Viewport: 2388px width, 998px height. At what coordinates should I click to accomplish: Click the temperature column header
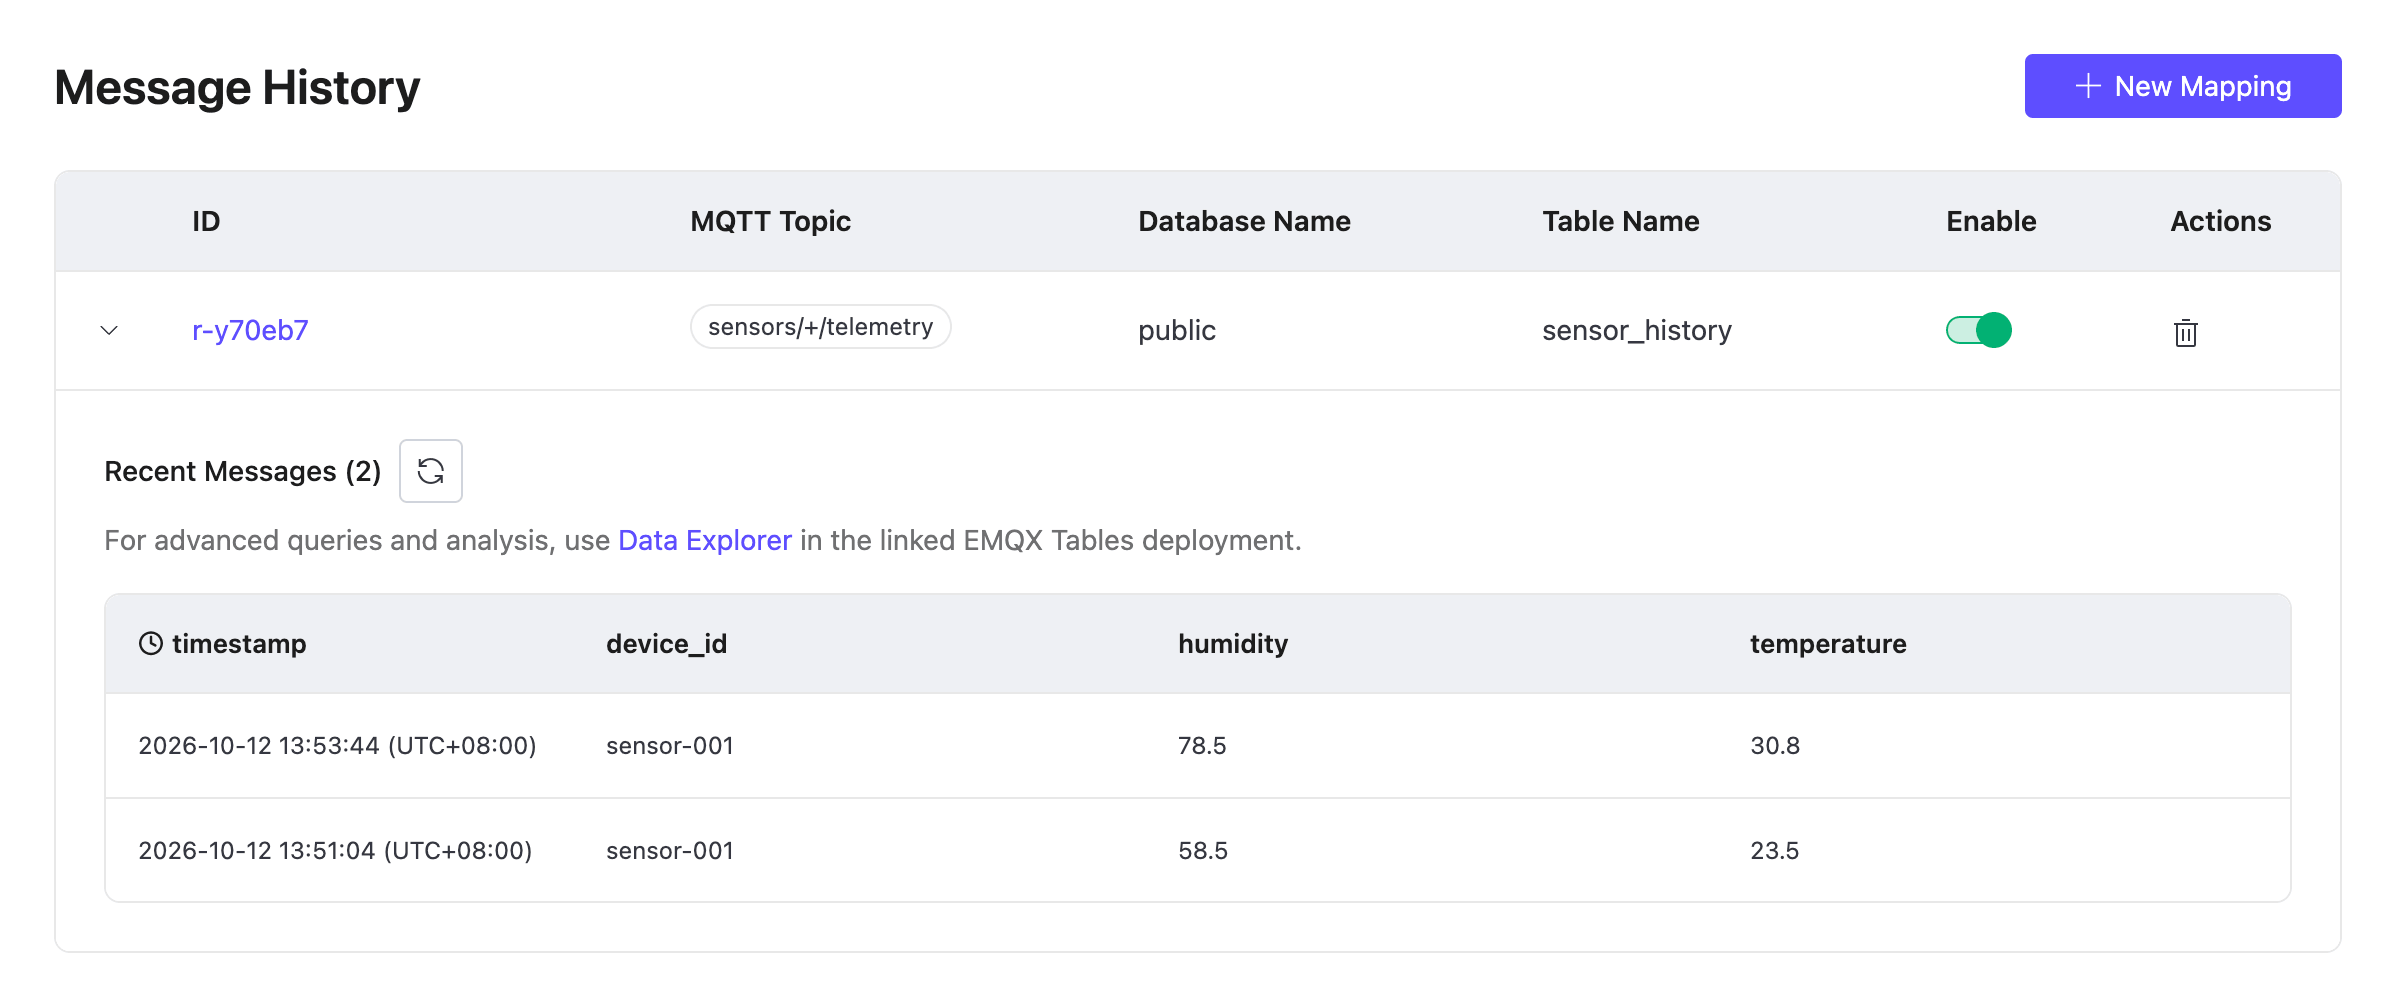tap(1828, 643)
